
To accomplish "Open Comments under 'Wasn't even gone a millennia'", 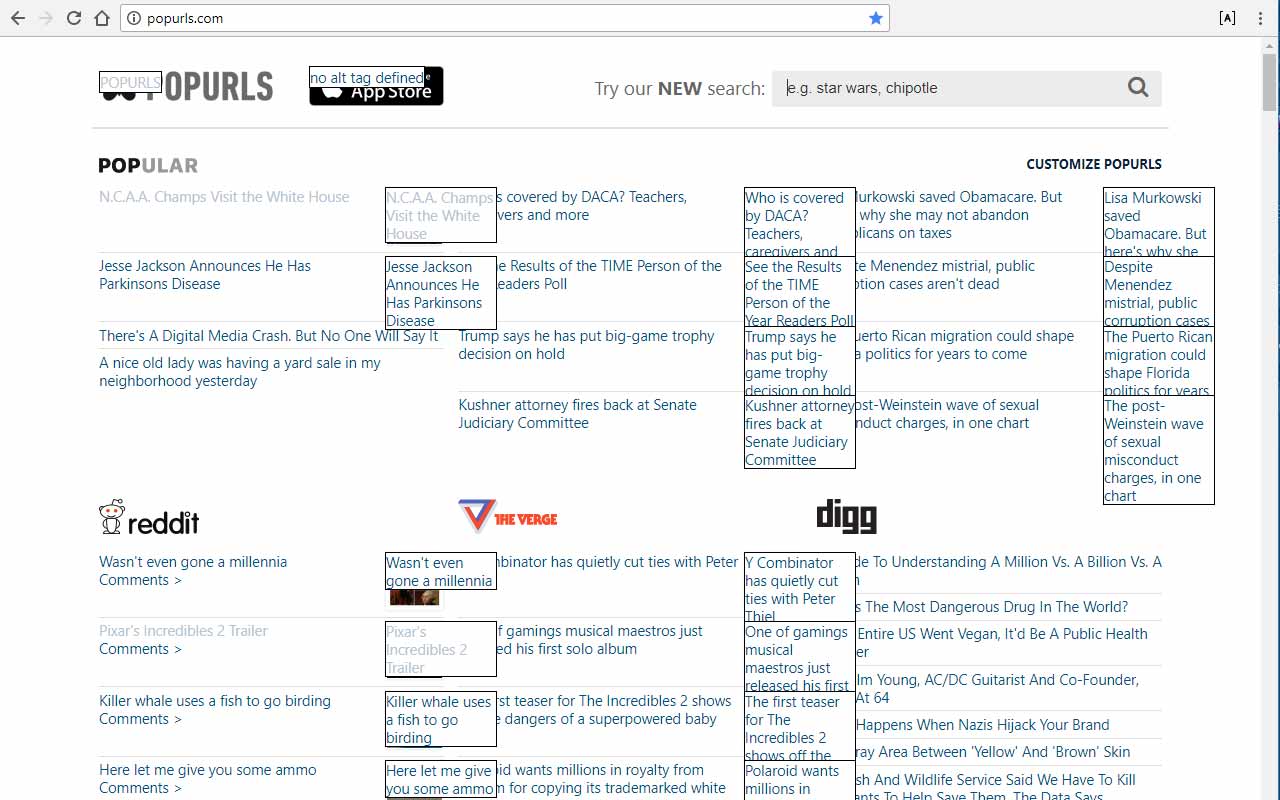I will tap(140, 580).
